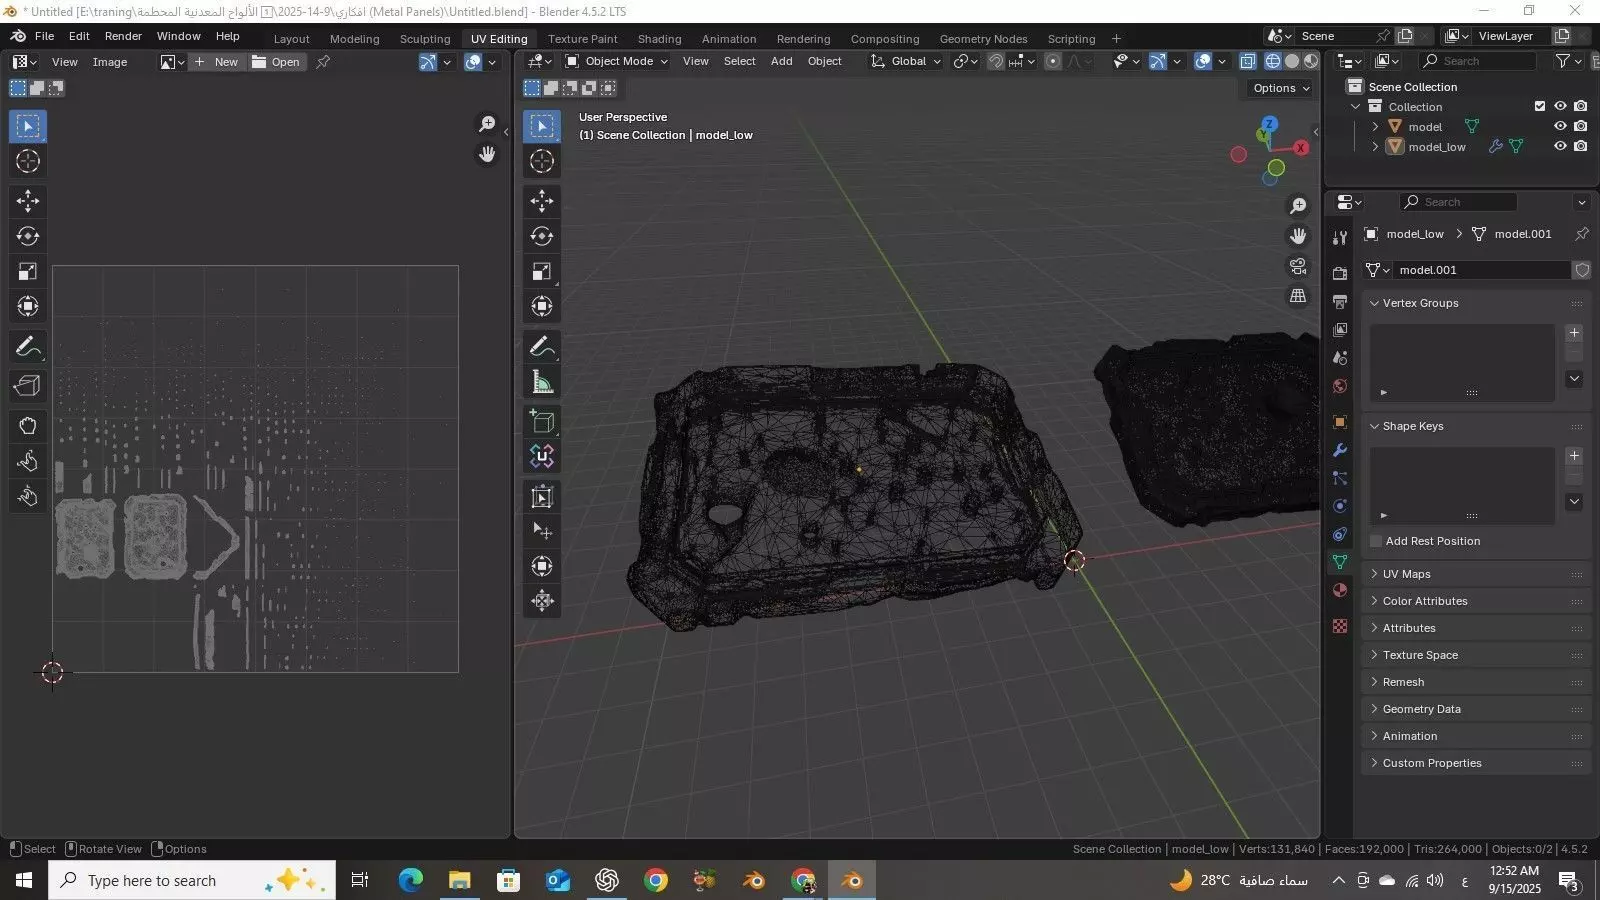Open the Texture properties checker tab
Viewport: 1600px width, 900px height.
point(1340,626)
